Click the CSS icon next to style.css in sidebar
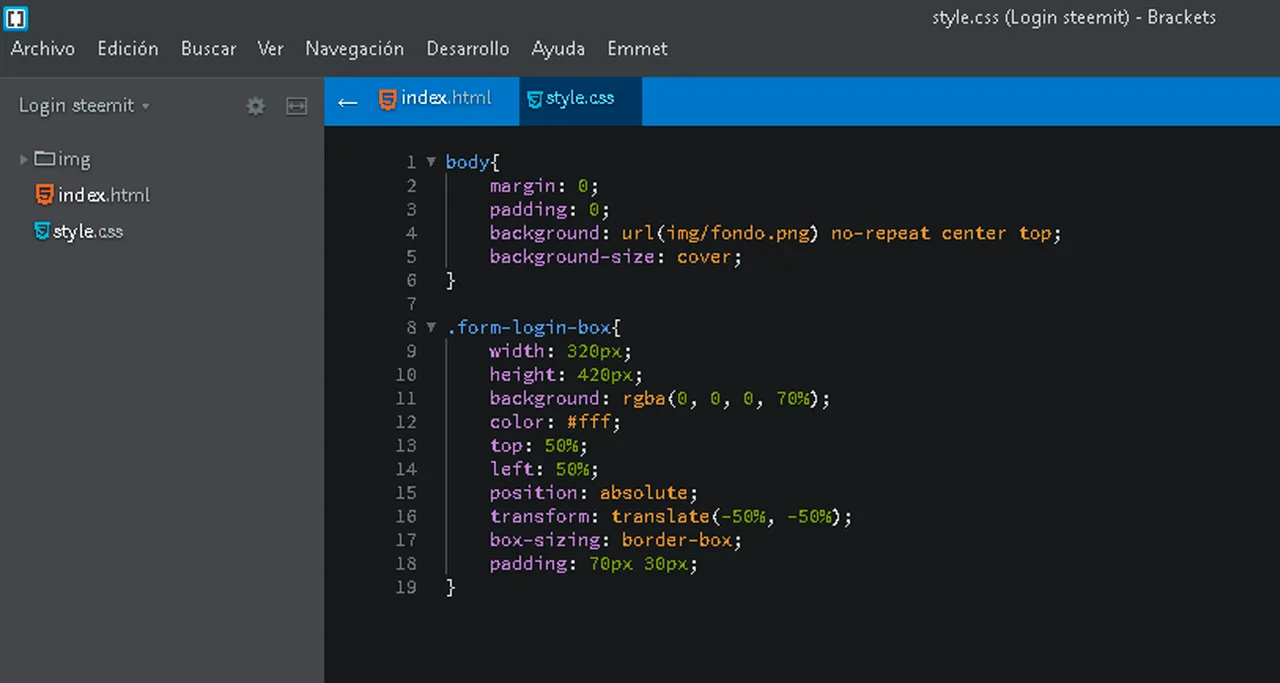The width and height of the screenshot is (1280, 683). [x=42, y=231]
